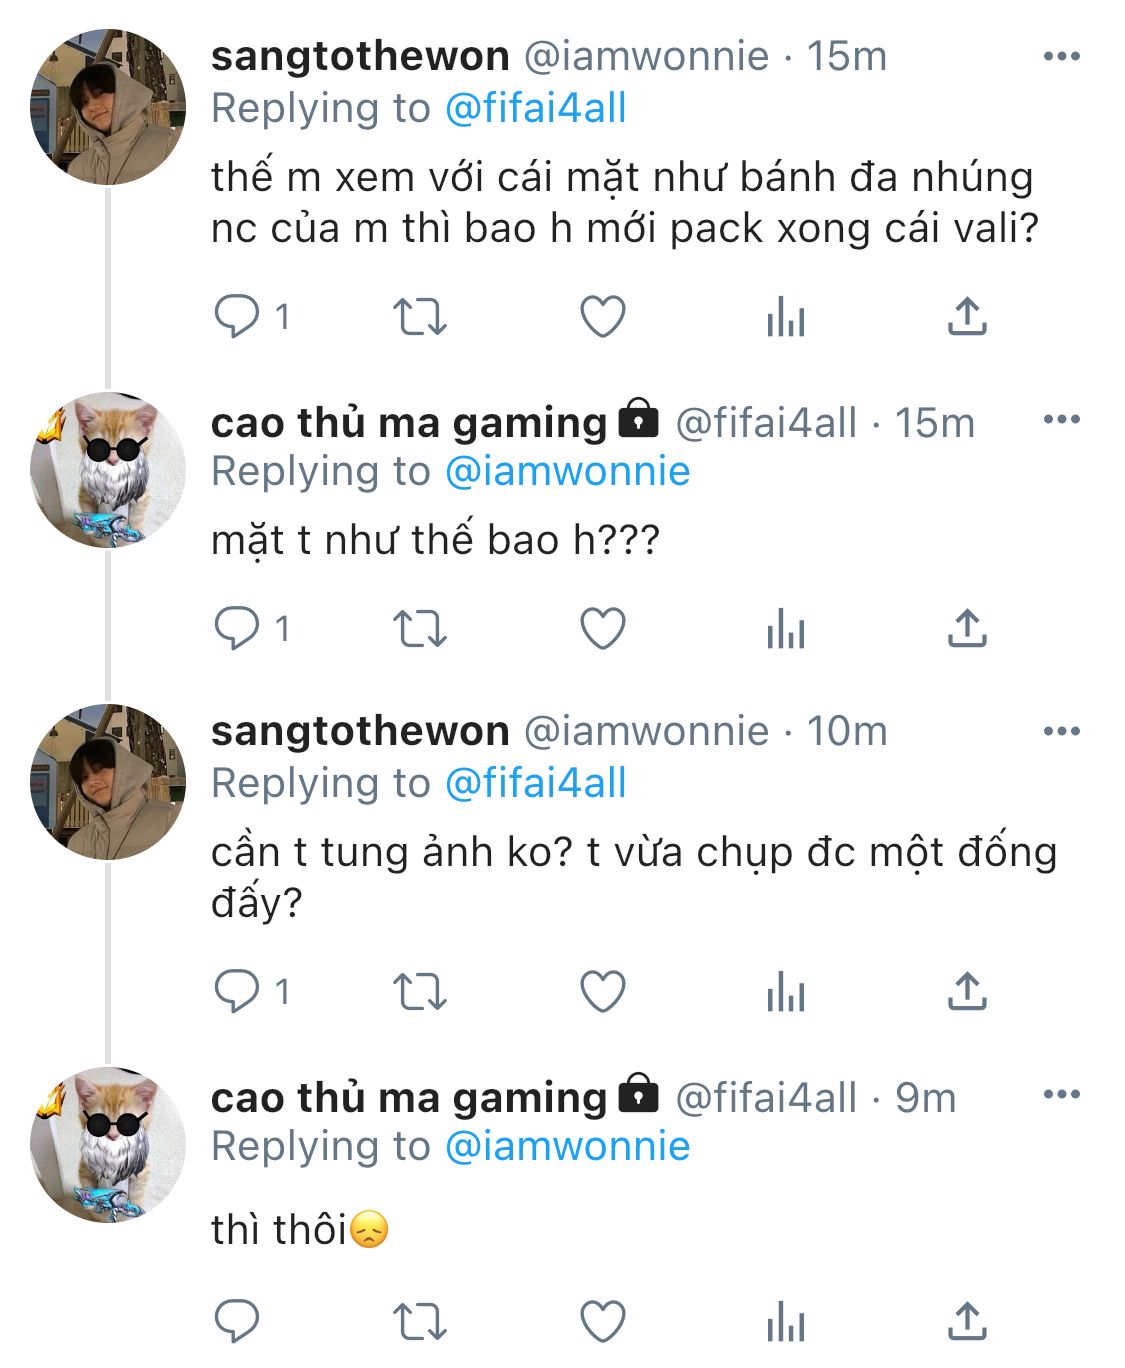
Task: Open @iamwonnie link in the 'thì thôi' tweet
Action: coord(567,1146)
